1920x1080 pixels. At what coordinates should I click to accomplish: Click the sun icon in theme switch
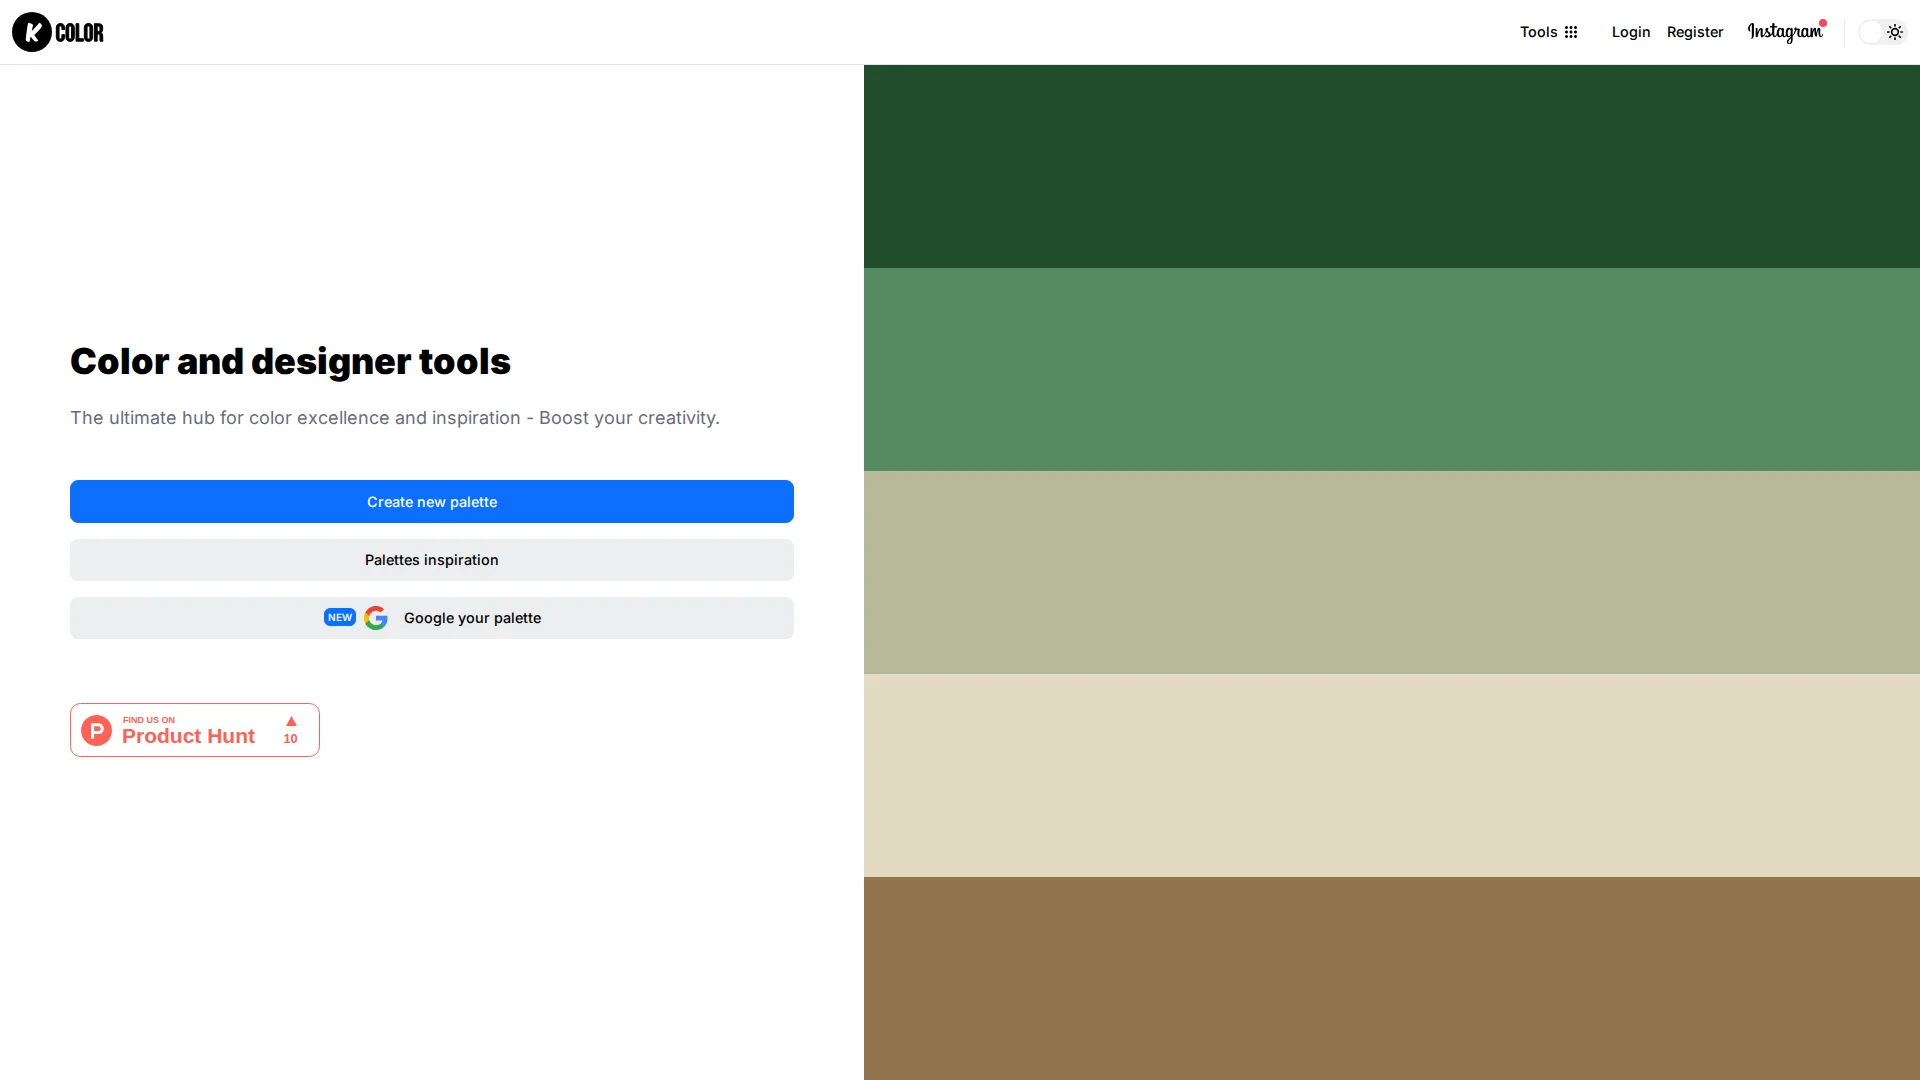point(1895,32)
